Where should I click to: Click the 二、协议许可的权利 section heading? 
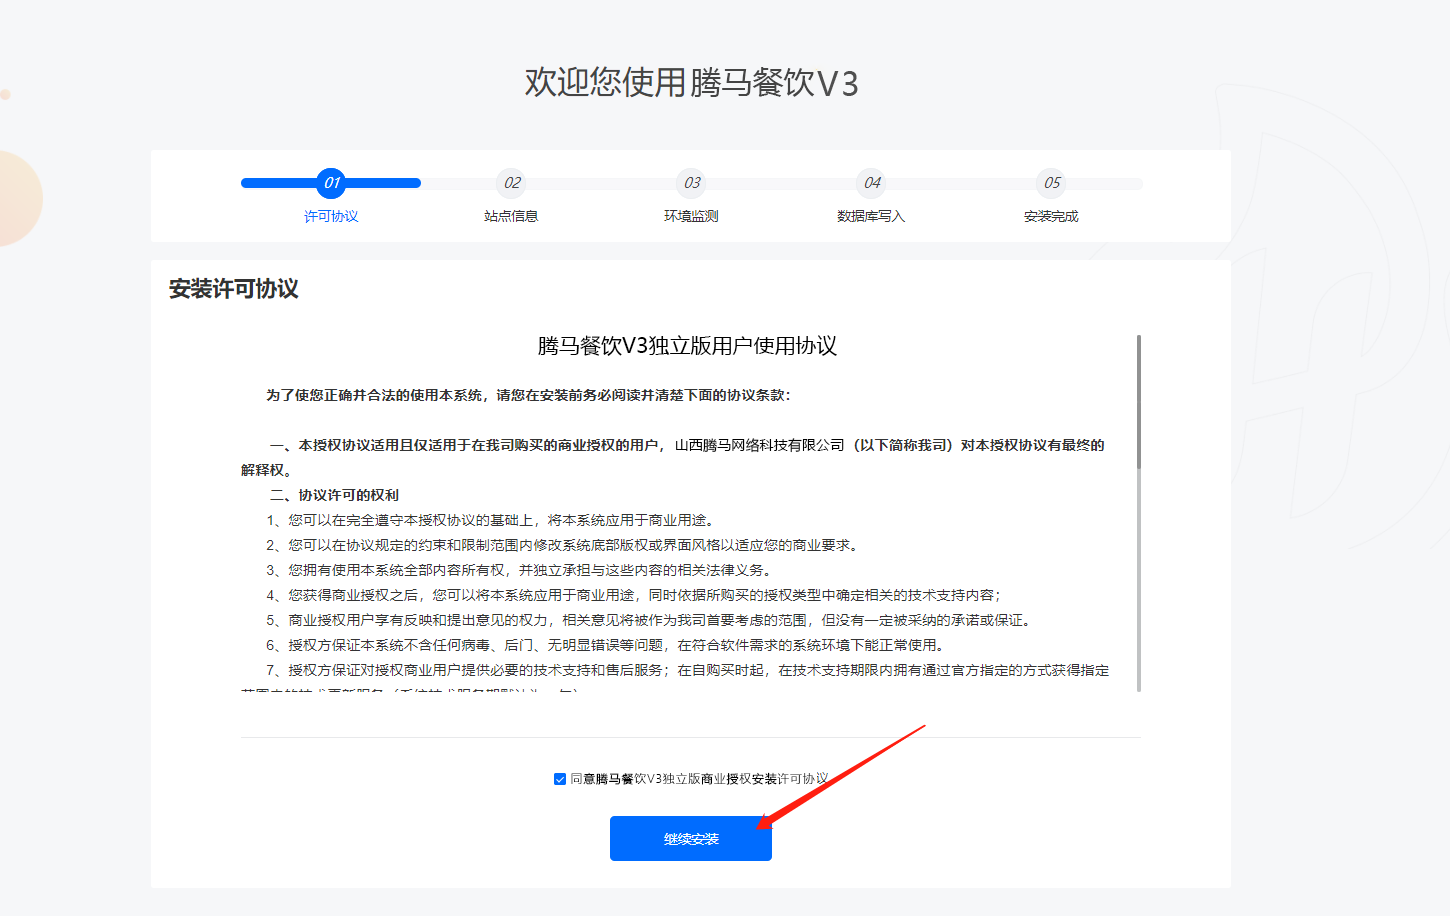point(334,495)
